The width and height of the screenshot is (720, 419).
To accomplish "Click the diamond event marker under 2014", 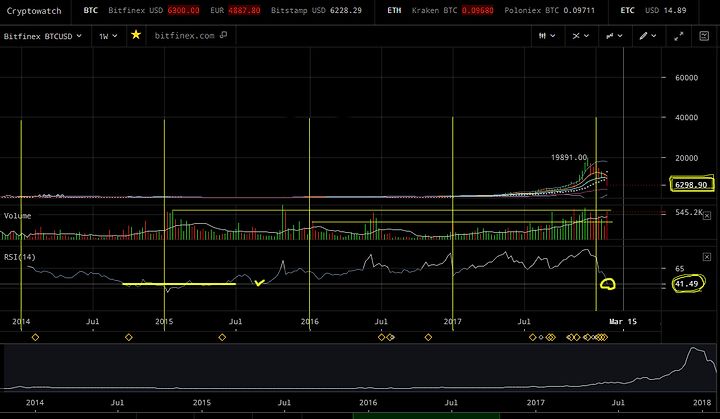I will point(35,337).
